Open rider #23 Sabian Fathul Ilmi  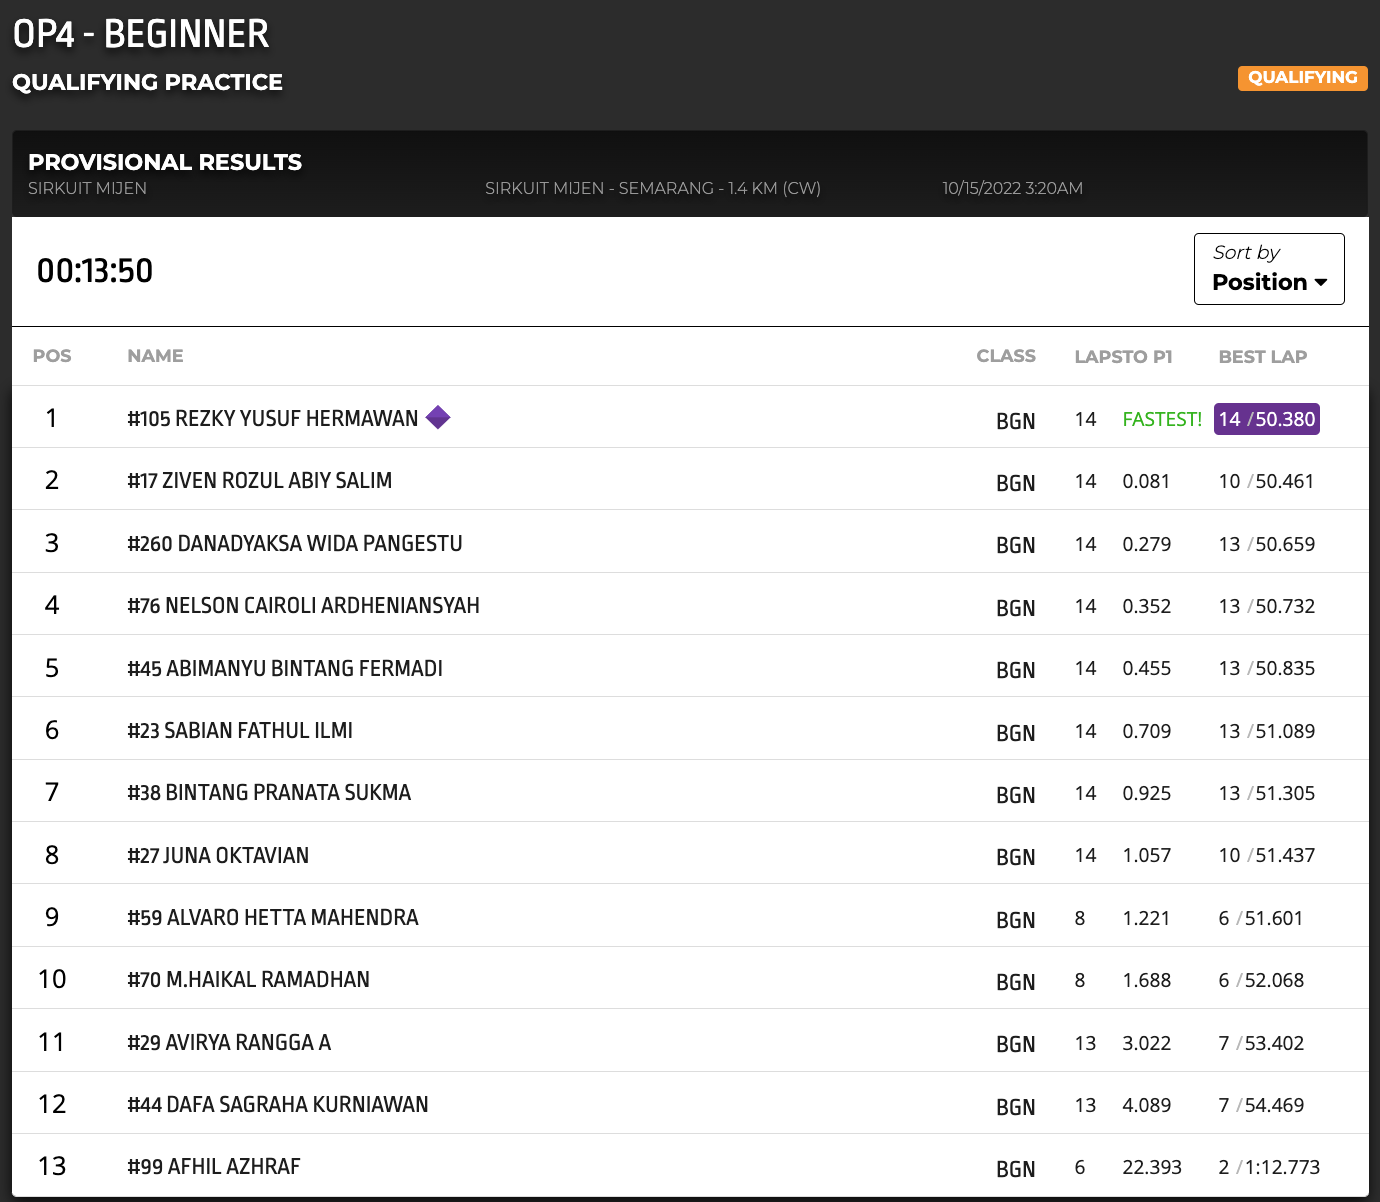point(240,731)
